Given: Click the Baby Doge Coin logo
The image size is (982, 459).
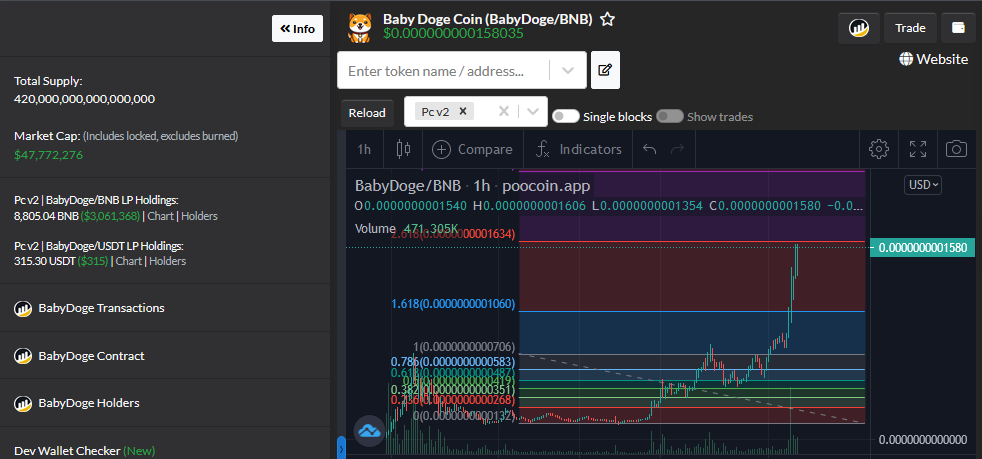Looking at the screenshot, I should click(359, 28).
